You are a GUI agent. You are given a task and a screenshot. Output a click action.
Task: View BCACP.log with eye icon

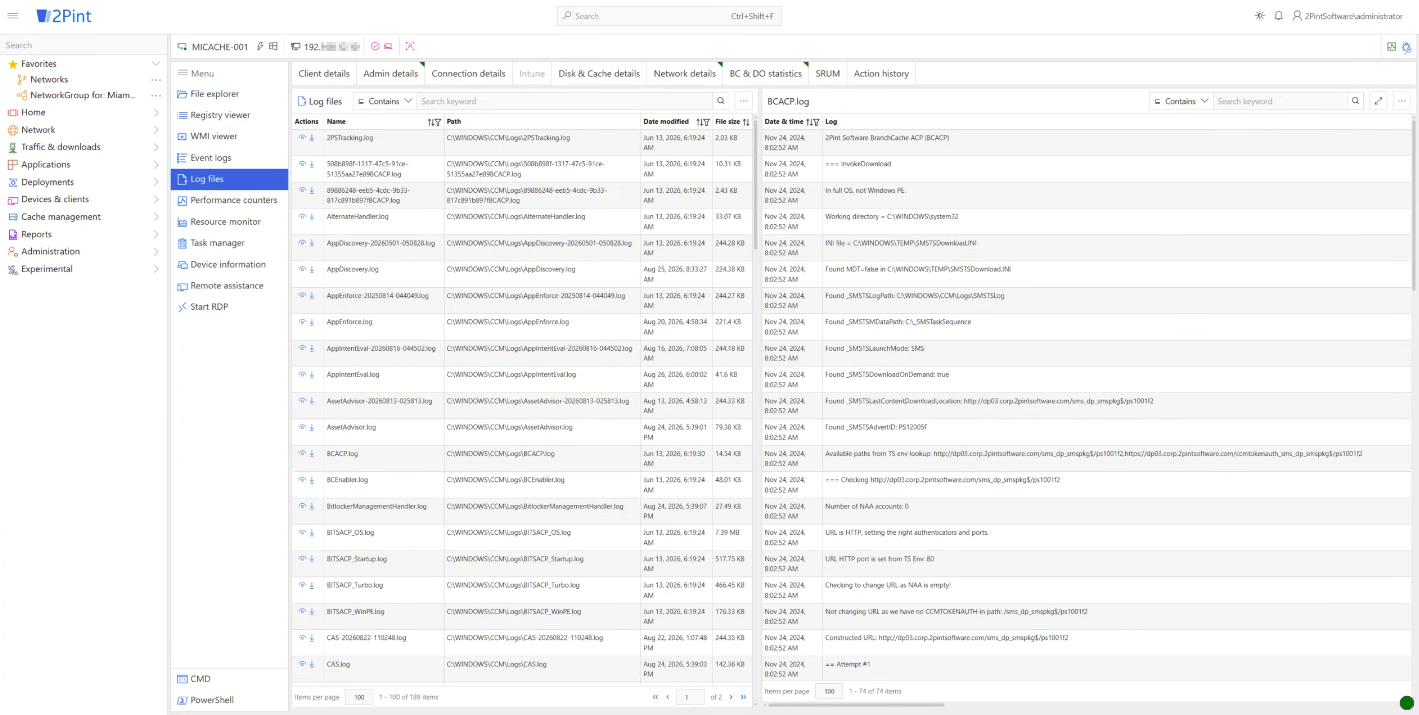click(302, 453)
